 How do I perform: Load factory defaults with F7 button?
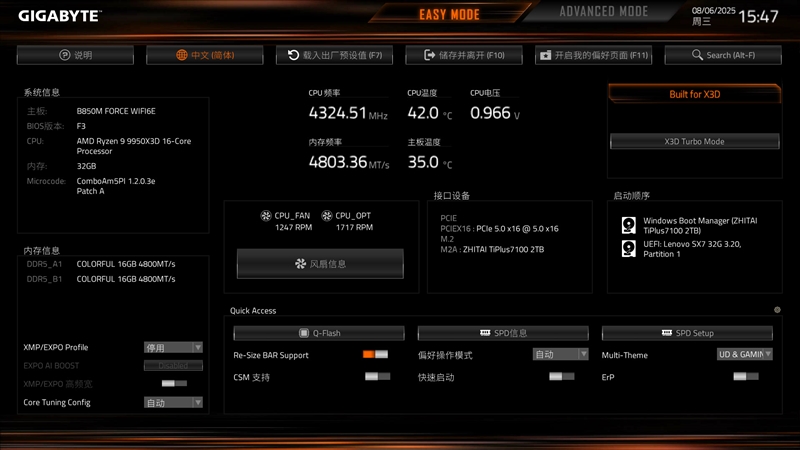pos(334,55)
